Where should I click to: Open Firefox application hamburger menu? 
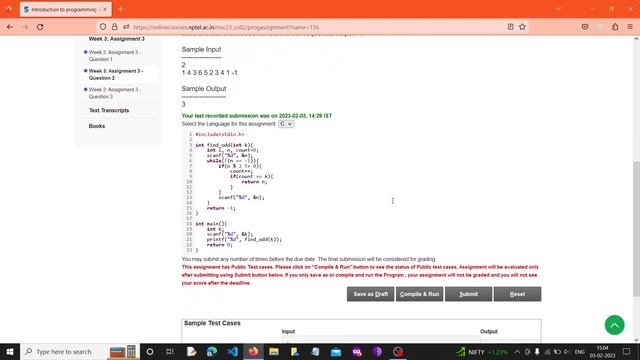click(x=630, y=27)
